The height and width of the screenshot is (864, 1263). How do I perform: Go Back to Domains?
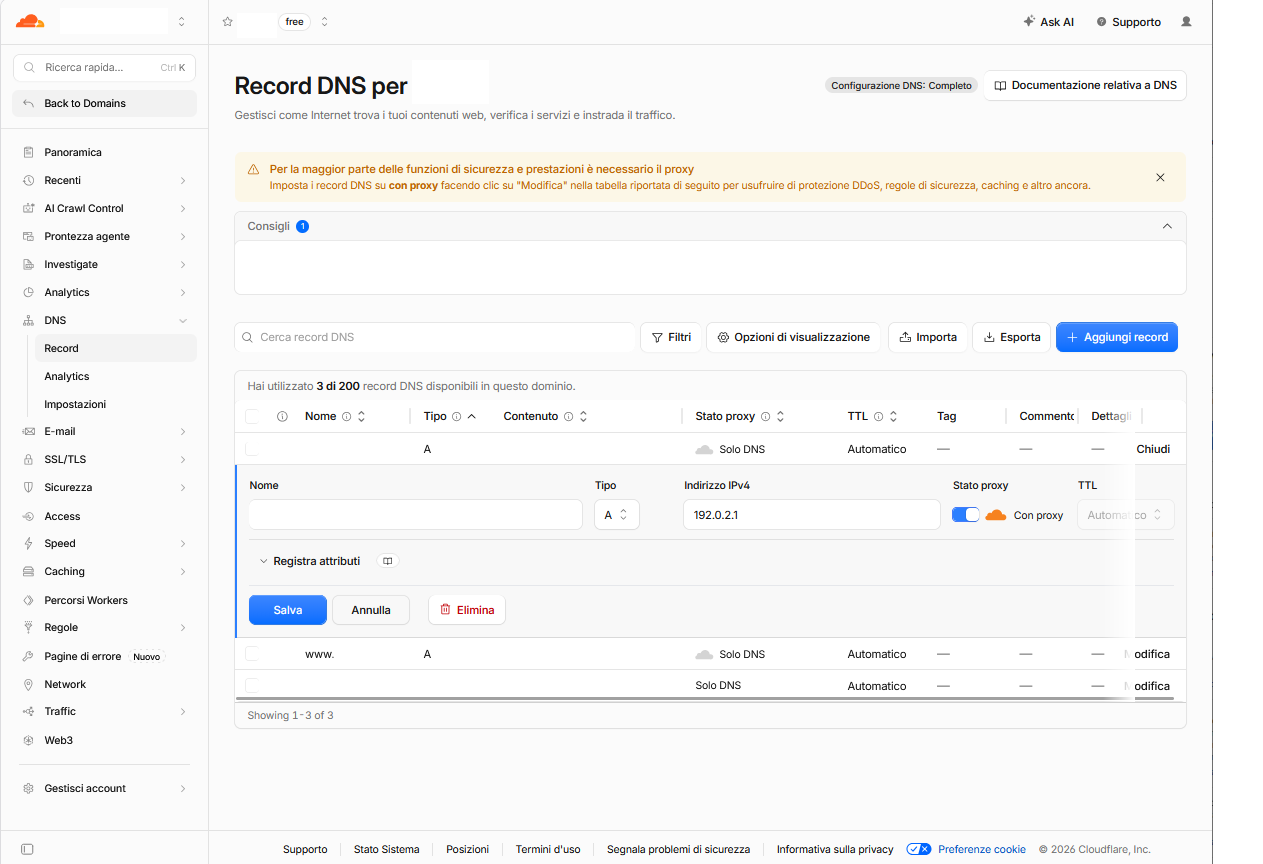[104, 103]
